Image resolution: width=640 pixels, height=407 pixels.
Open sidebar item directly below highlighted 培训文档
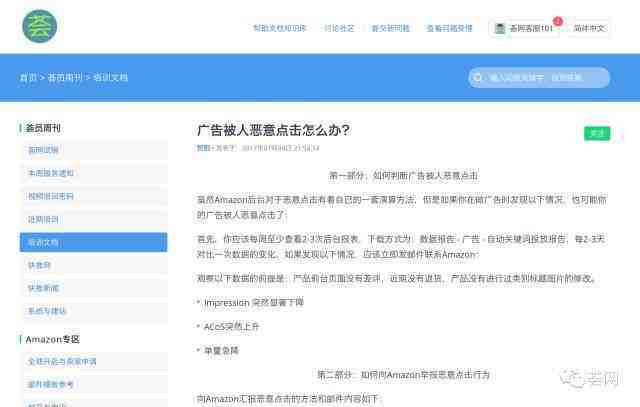coord(93,265)
